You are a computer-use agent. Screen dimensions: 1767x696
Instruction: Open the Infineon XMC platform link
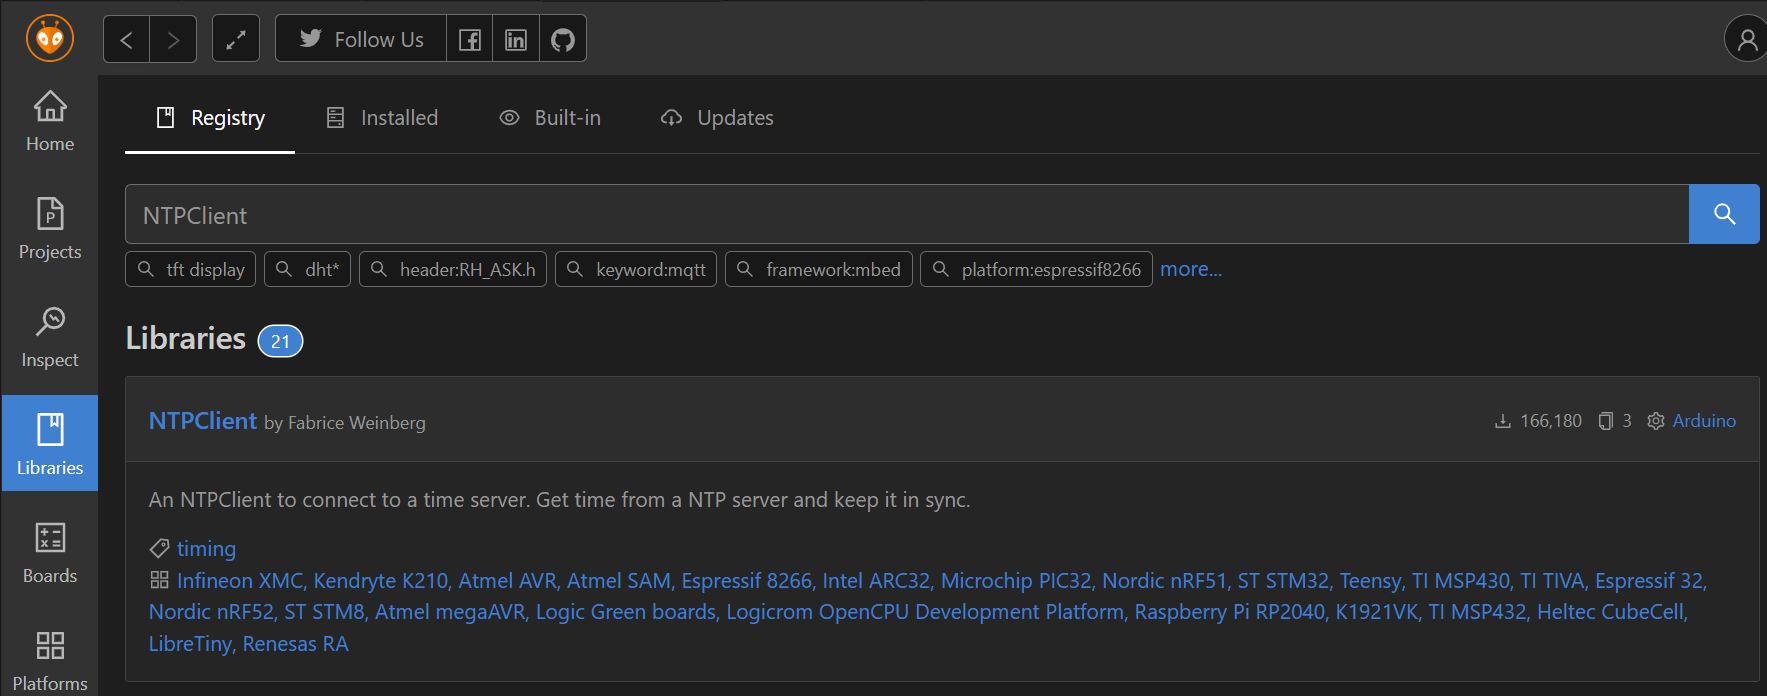pos(240,581)
